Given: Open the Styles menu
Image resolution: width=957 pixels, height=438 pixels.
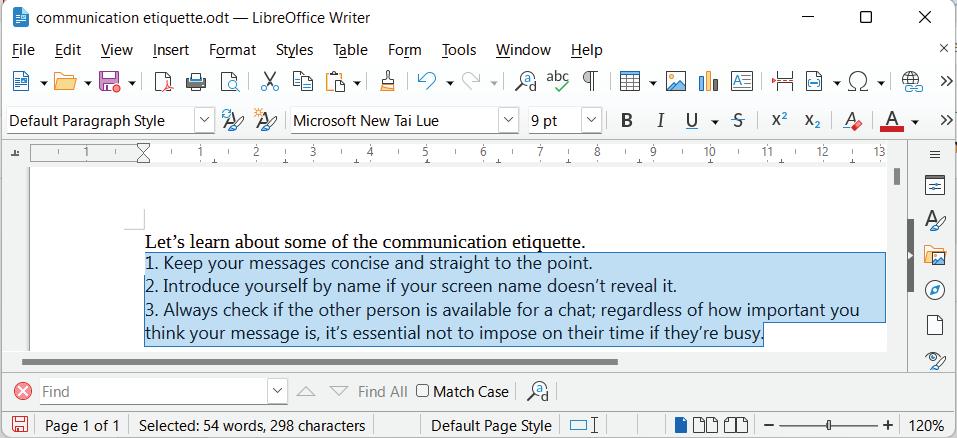Looking at the screenshot, I should 294,49.
